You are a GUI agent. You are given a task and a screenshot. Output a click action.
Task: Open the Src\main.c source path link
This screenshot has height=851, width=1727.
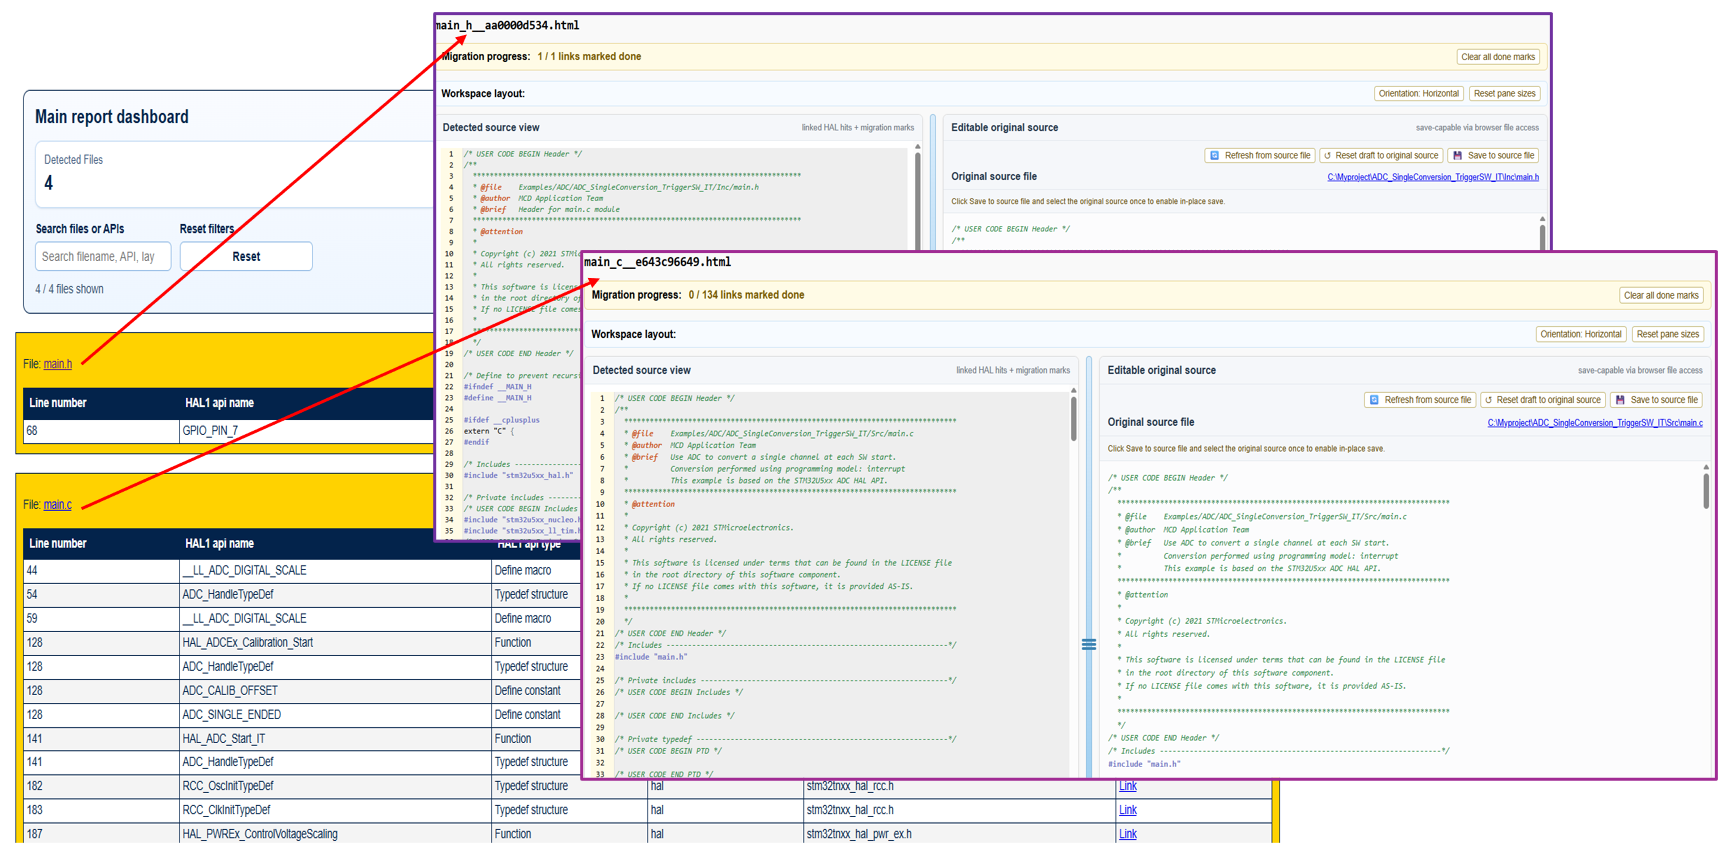click(1594, 423)
